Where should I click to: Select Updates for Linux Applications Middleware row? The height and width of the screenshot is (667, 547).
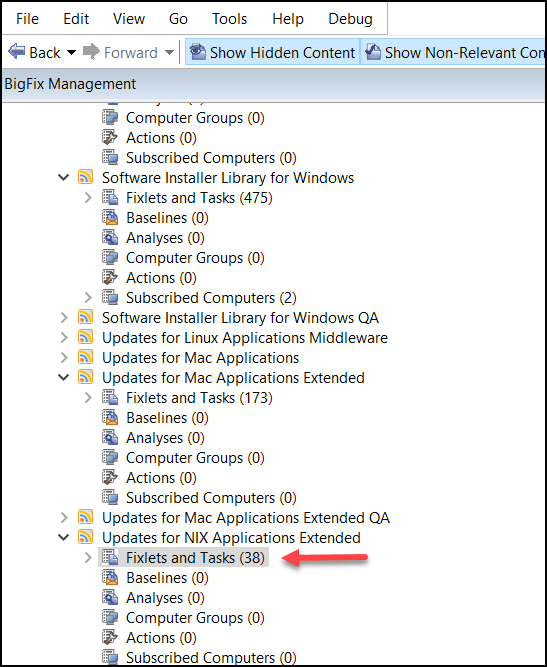point(245,337)
